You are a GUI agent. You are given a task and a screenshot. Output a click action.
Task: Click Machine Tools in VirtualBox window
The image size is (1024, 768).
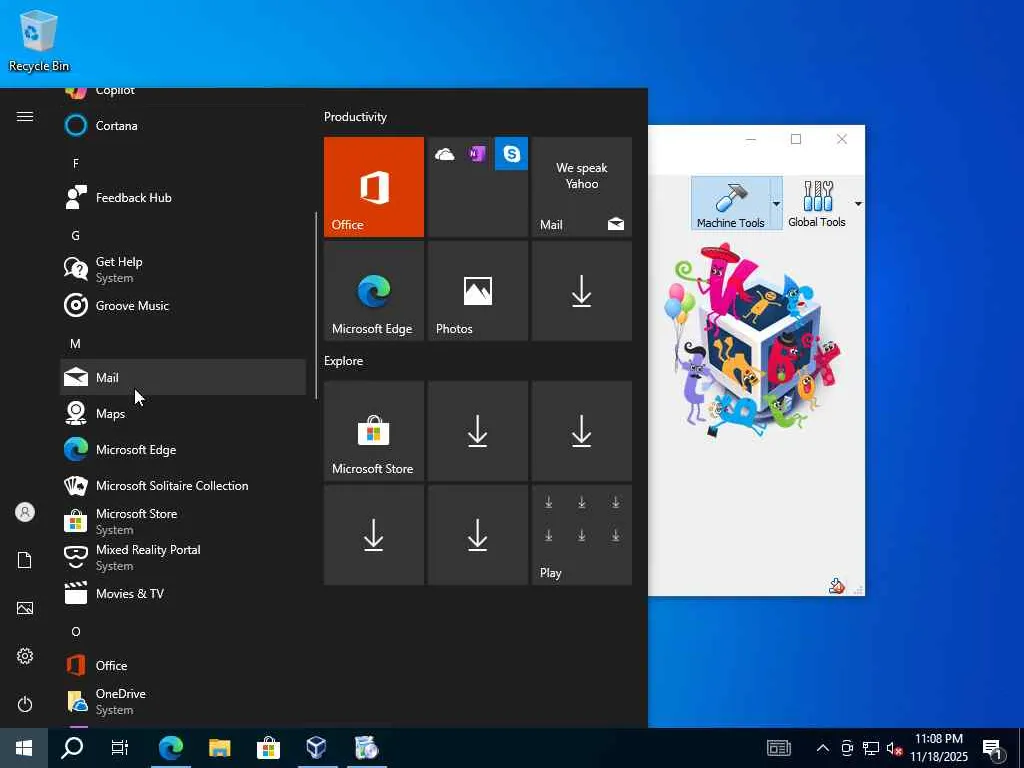(x=731, y=203)
